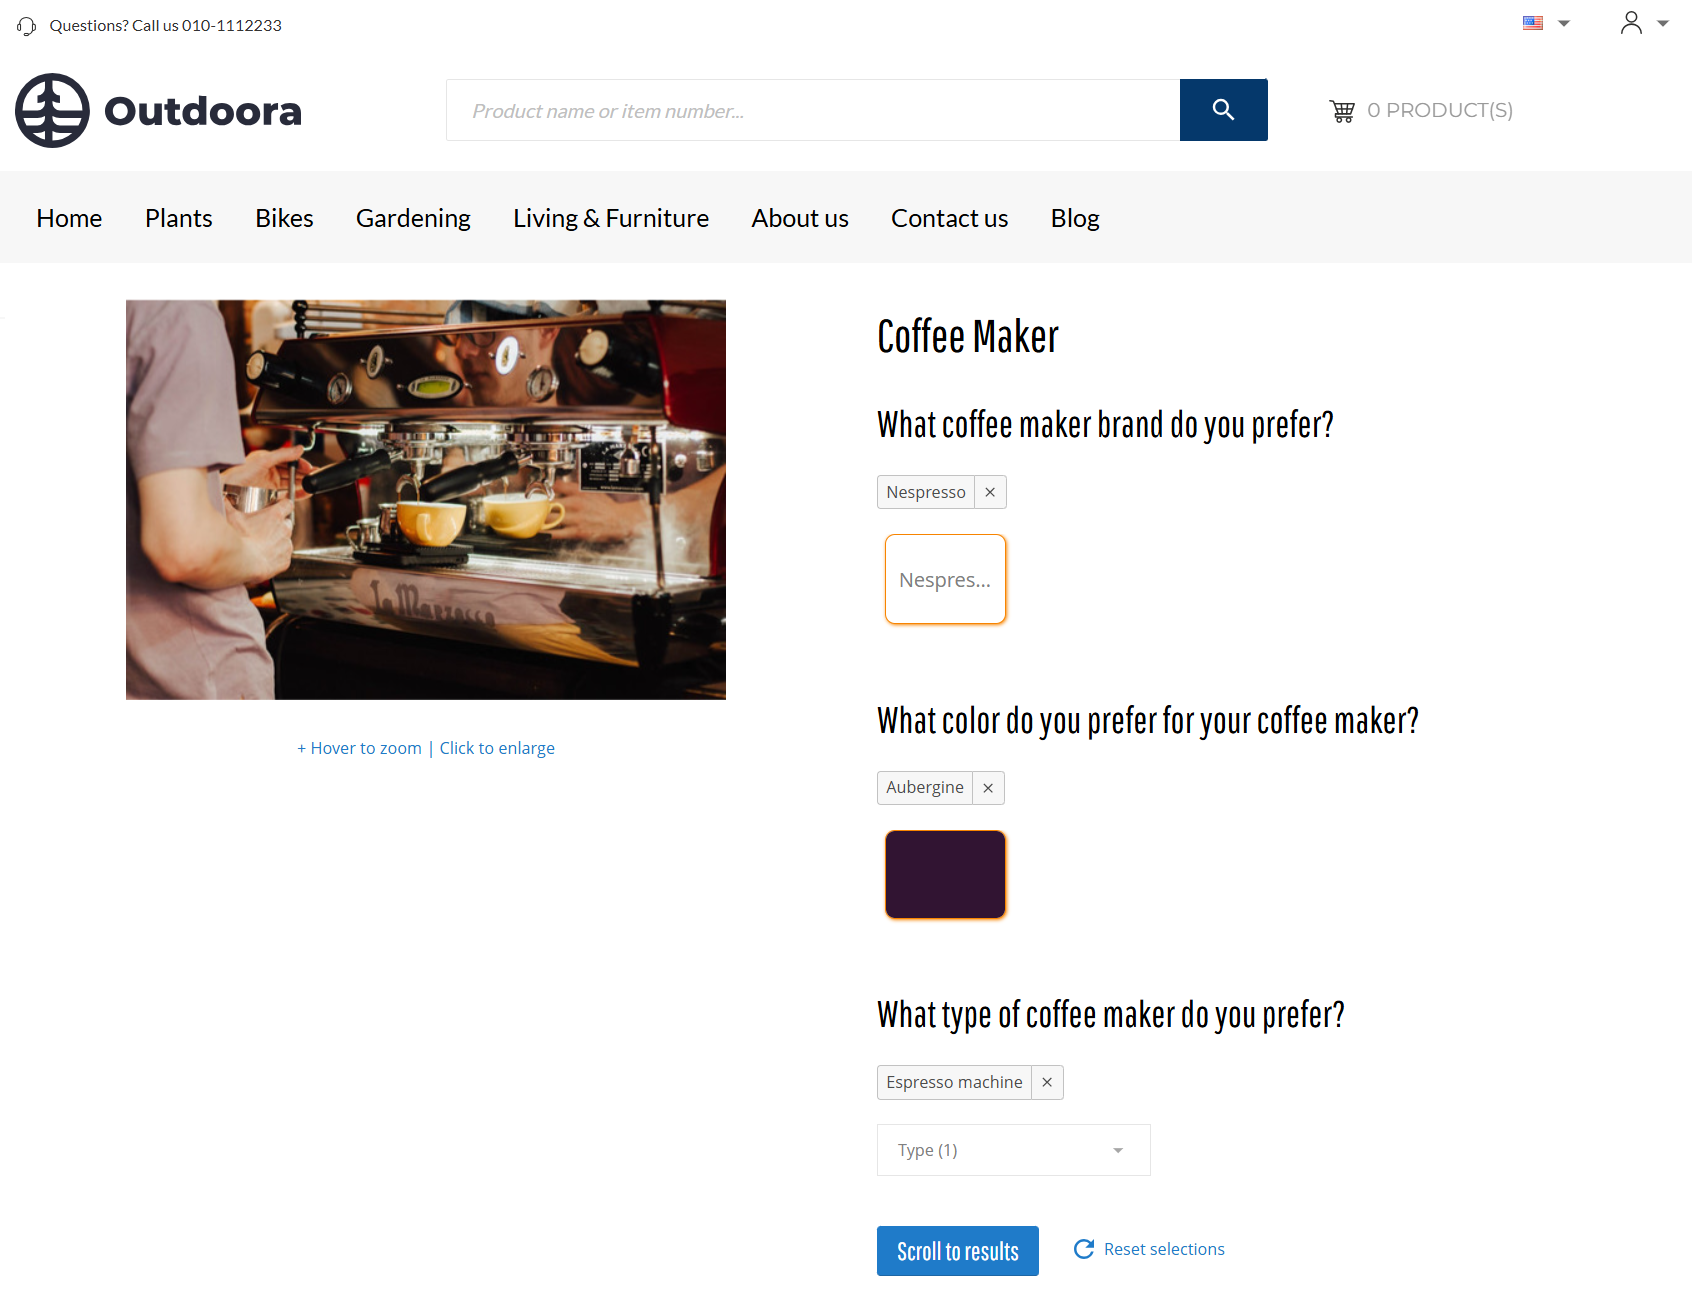Go to the Home menu item
The image size is (1692, 1298).
pyautogui.click(x=69, y=218)
